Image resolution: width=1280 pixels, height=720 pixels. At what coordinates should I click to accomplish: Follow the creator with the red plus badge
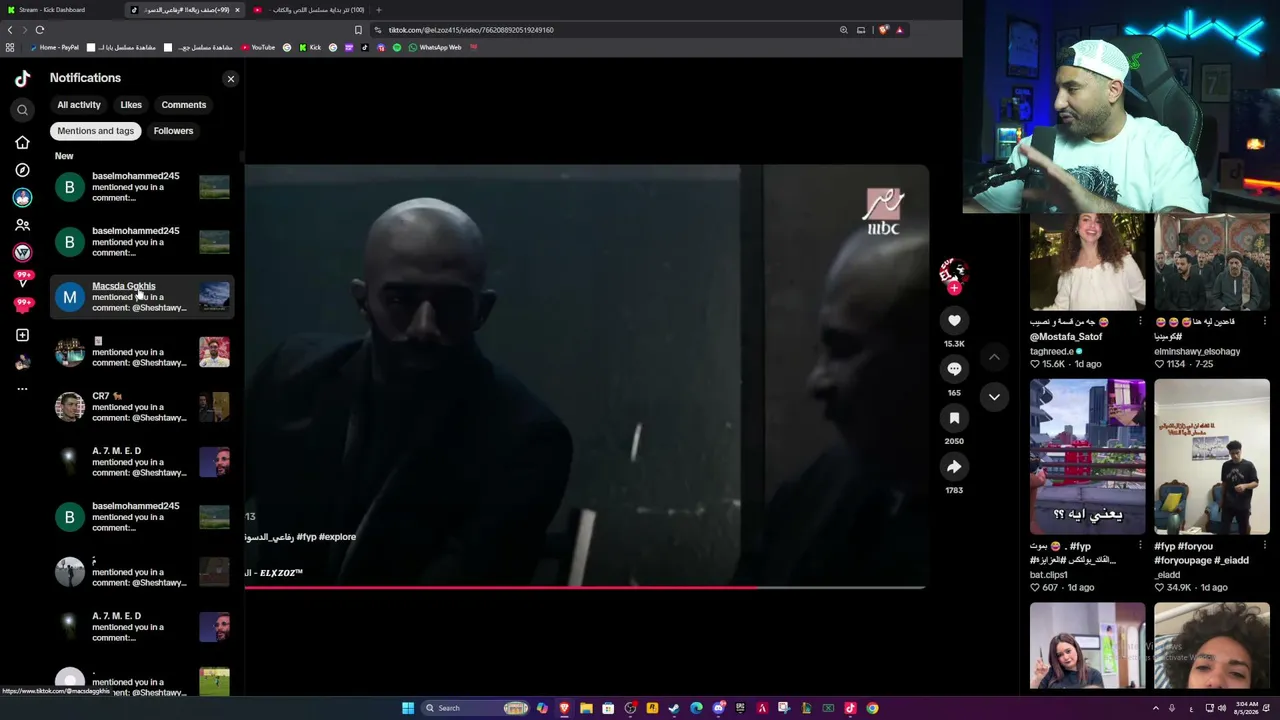click(x=954, y=288)
